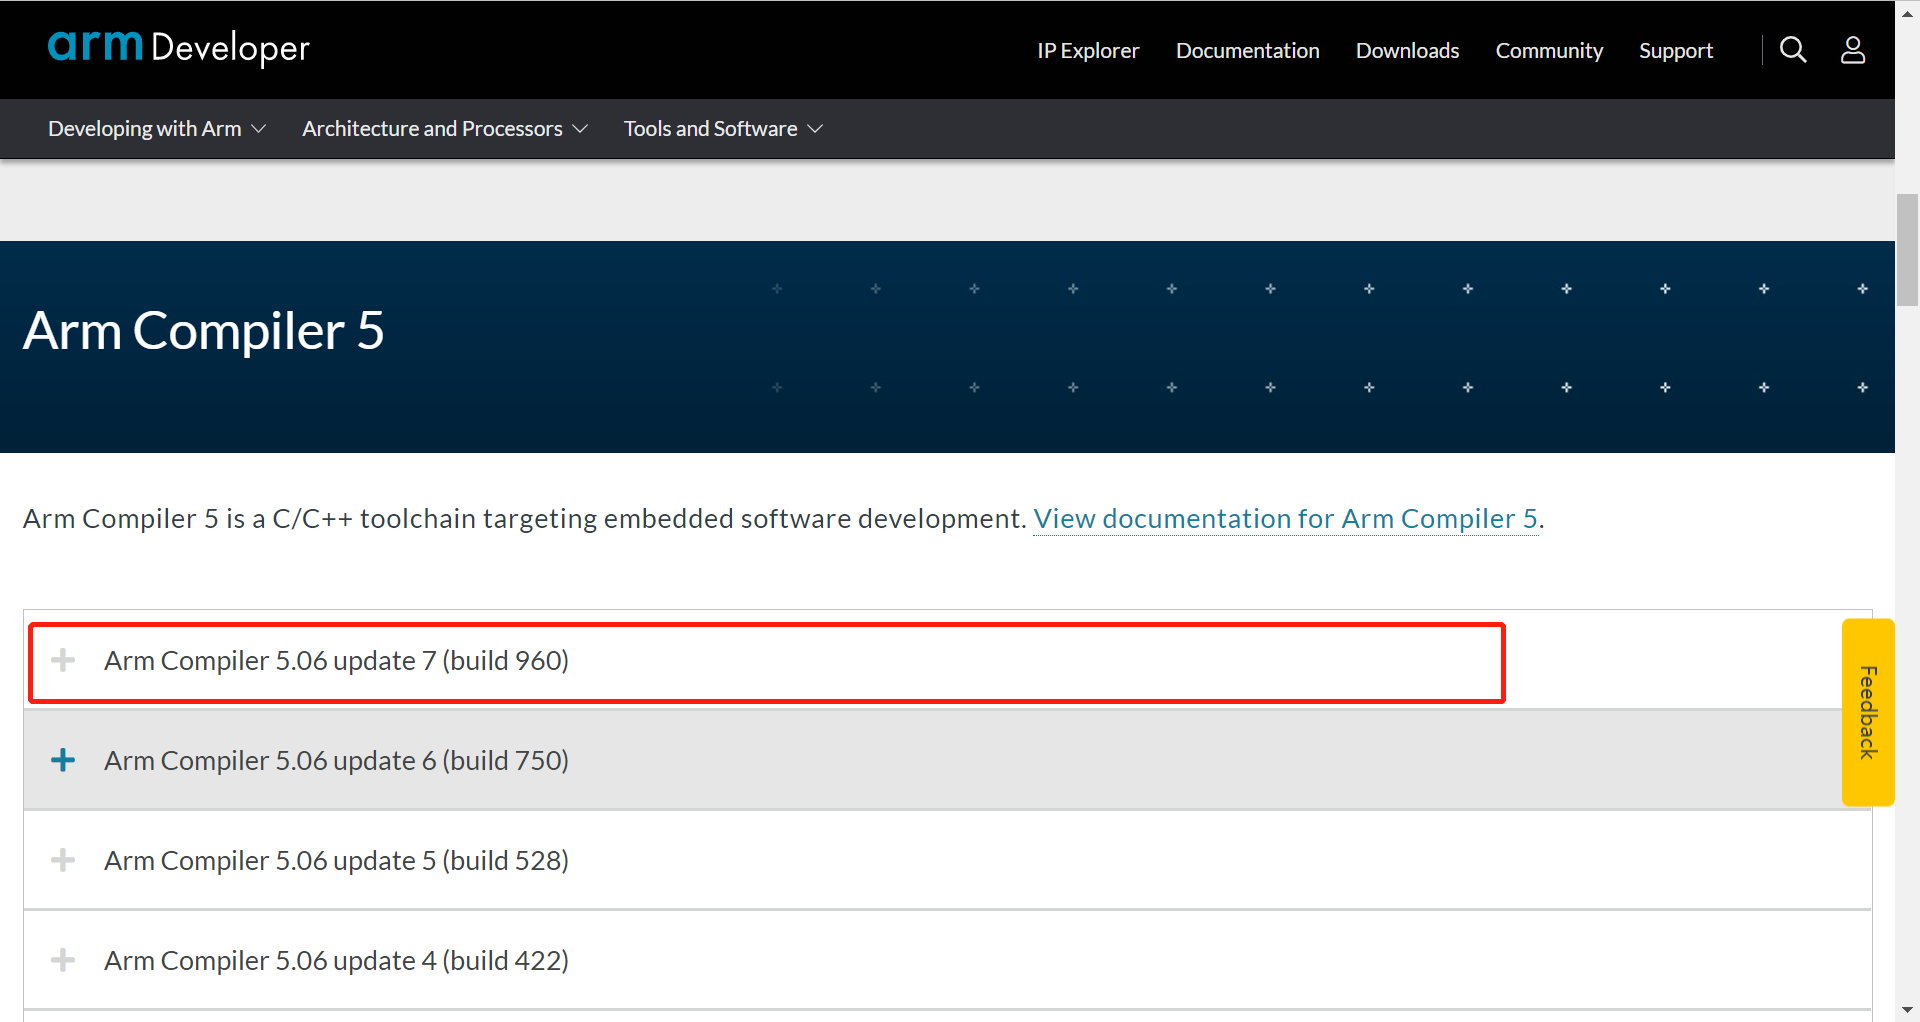The width and height of the screenshot is (1920, 1022).
Task: Expand Arm Compiler 5.06 update 4 plus icon
Action: click(x=63, y=960)
